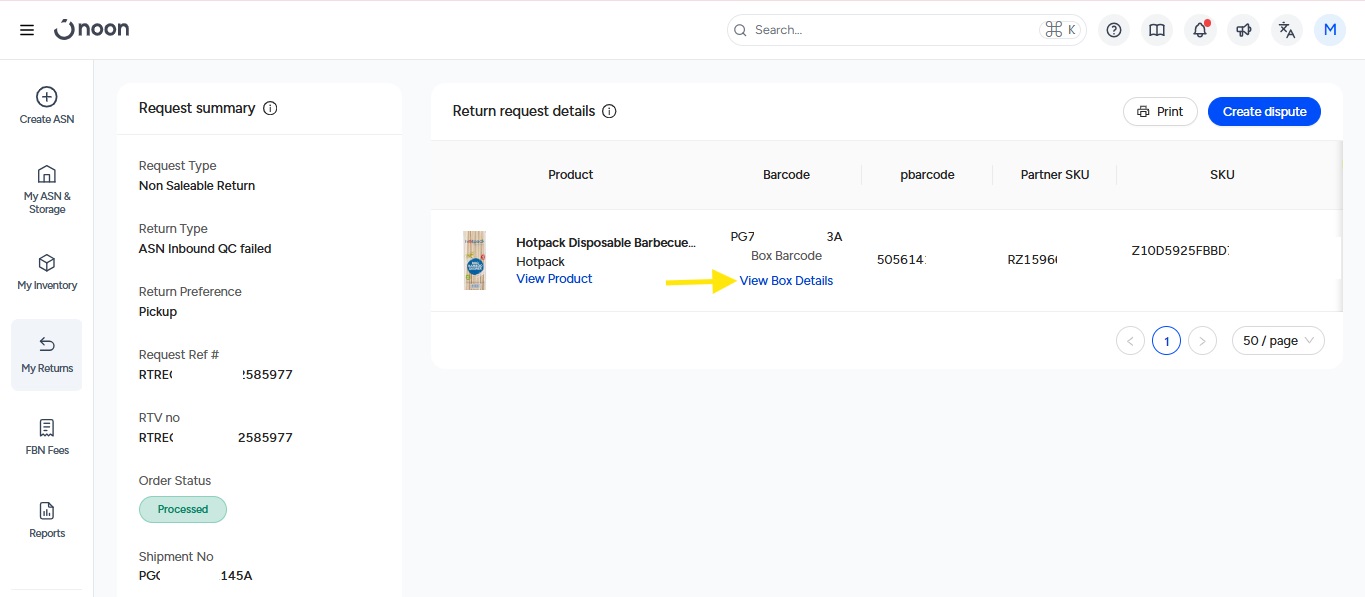
Task: Open Create ASN in sidebar
Action: click(47, 105)
